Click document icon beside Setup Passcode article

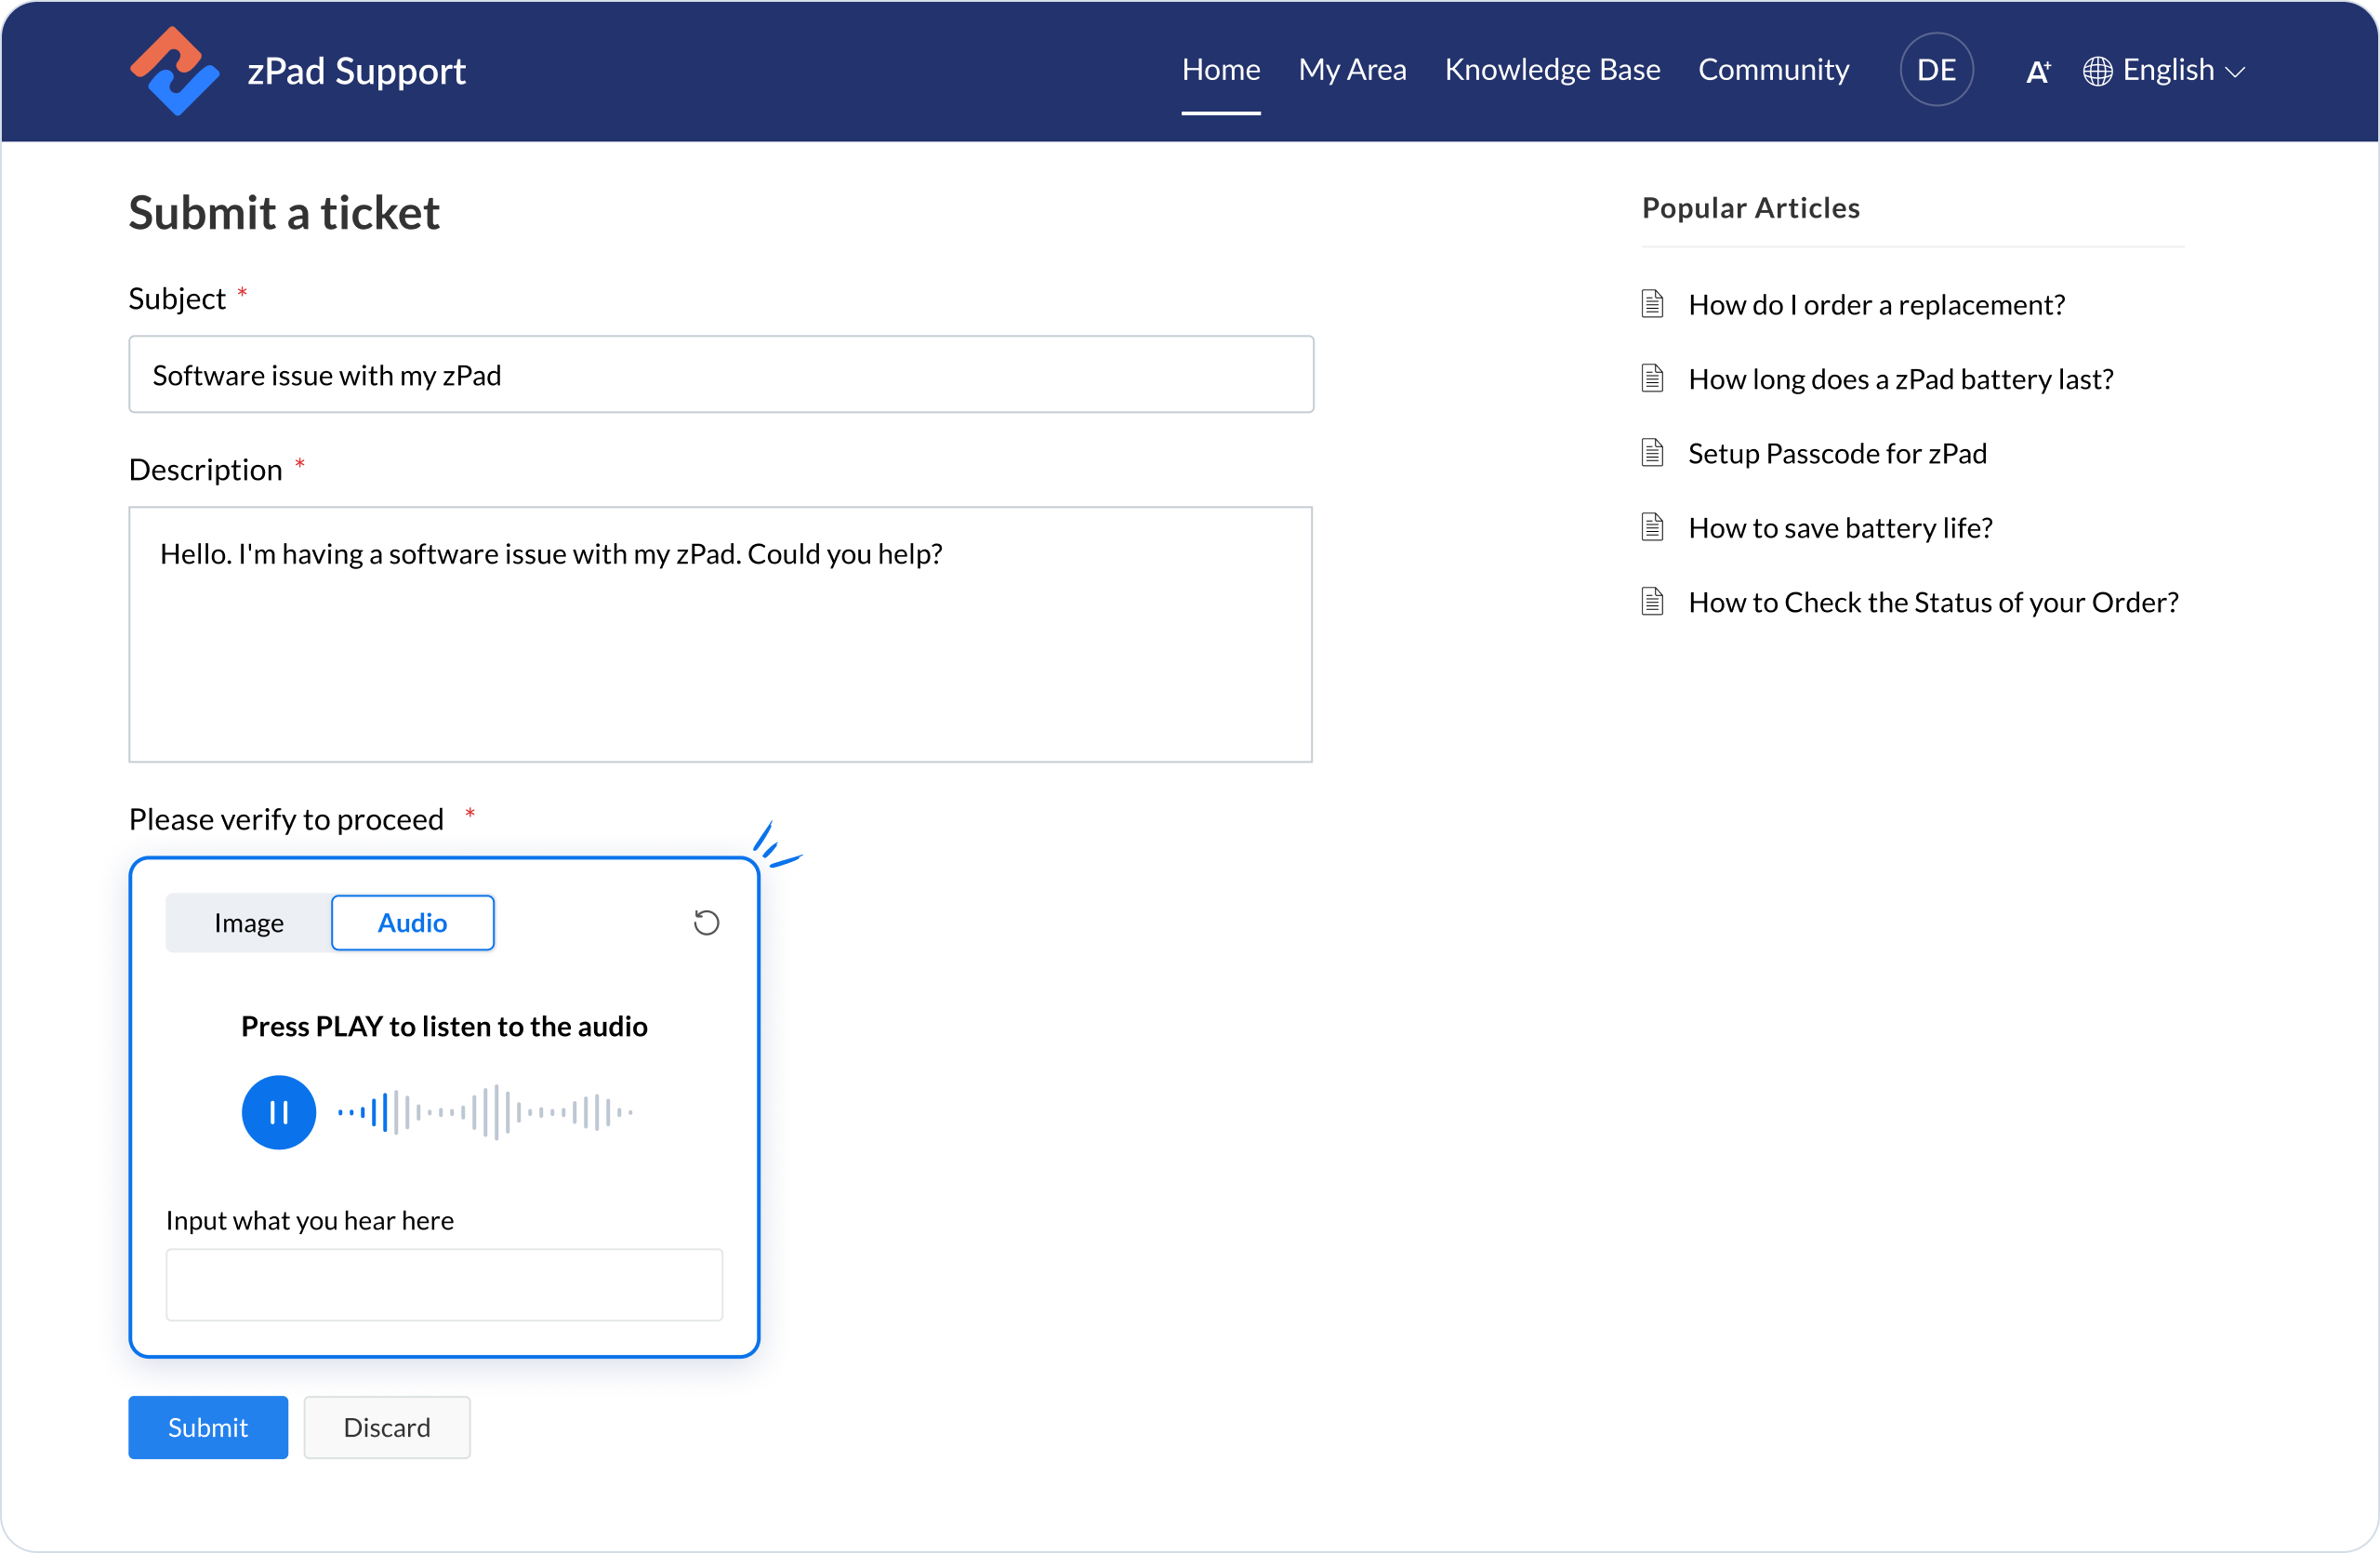1652,453
